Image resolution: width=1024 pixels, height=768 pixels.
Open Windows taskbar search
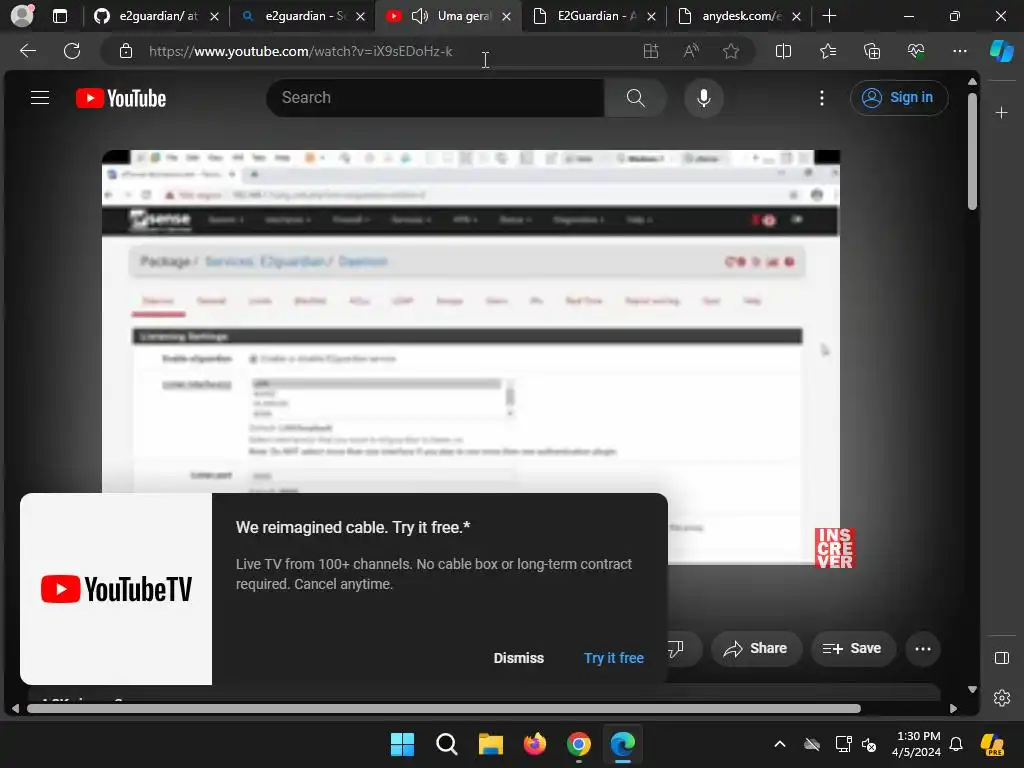(447, 744)
